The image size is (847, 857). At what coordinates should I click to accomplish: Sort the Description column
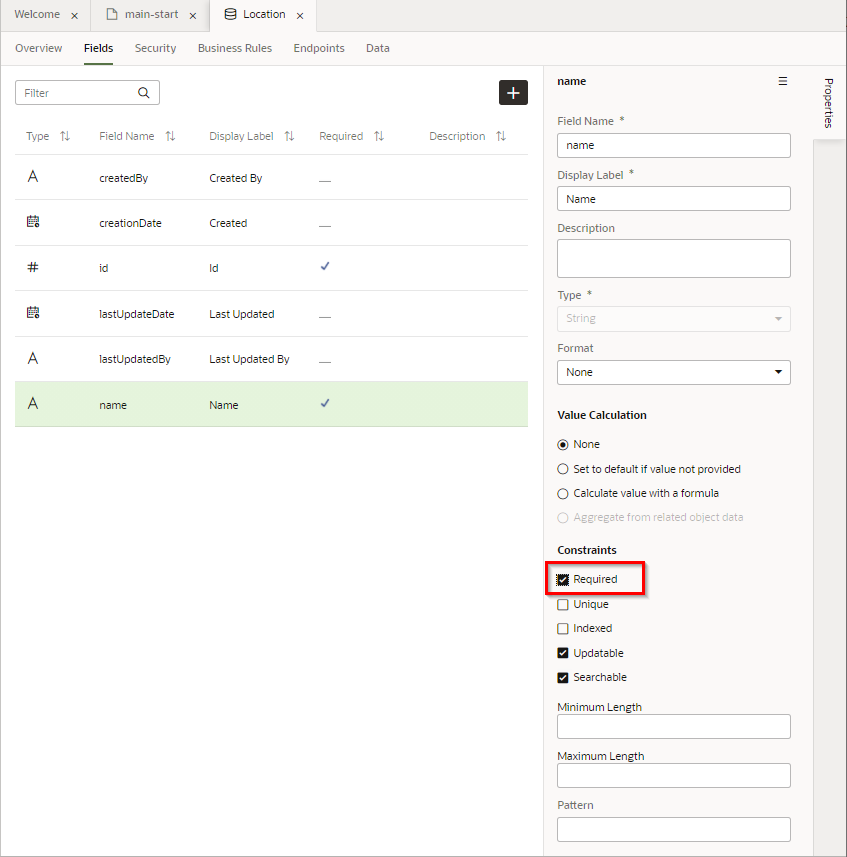(x=501, y=136)
